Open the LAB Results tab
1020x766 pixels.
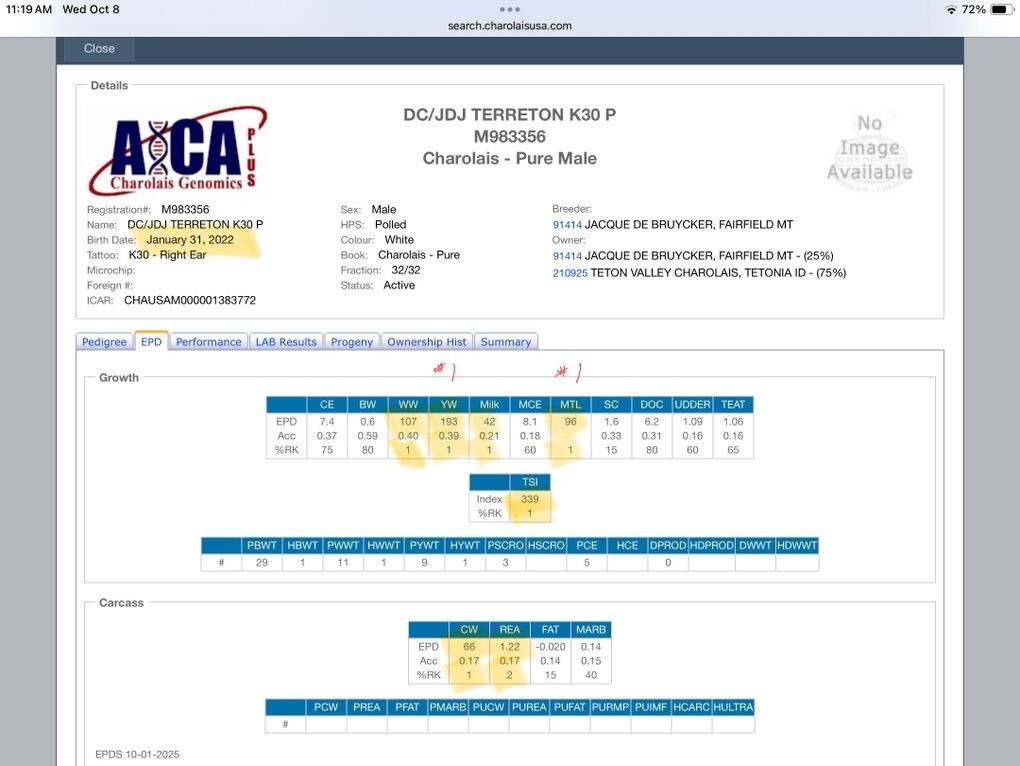285,342
